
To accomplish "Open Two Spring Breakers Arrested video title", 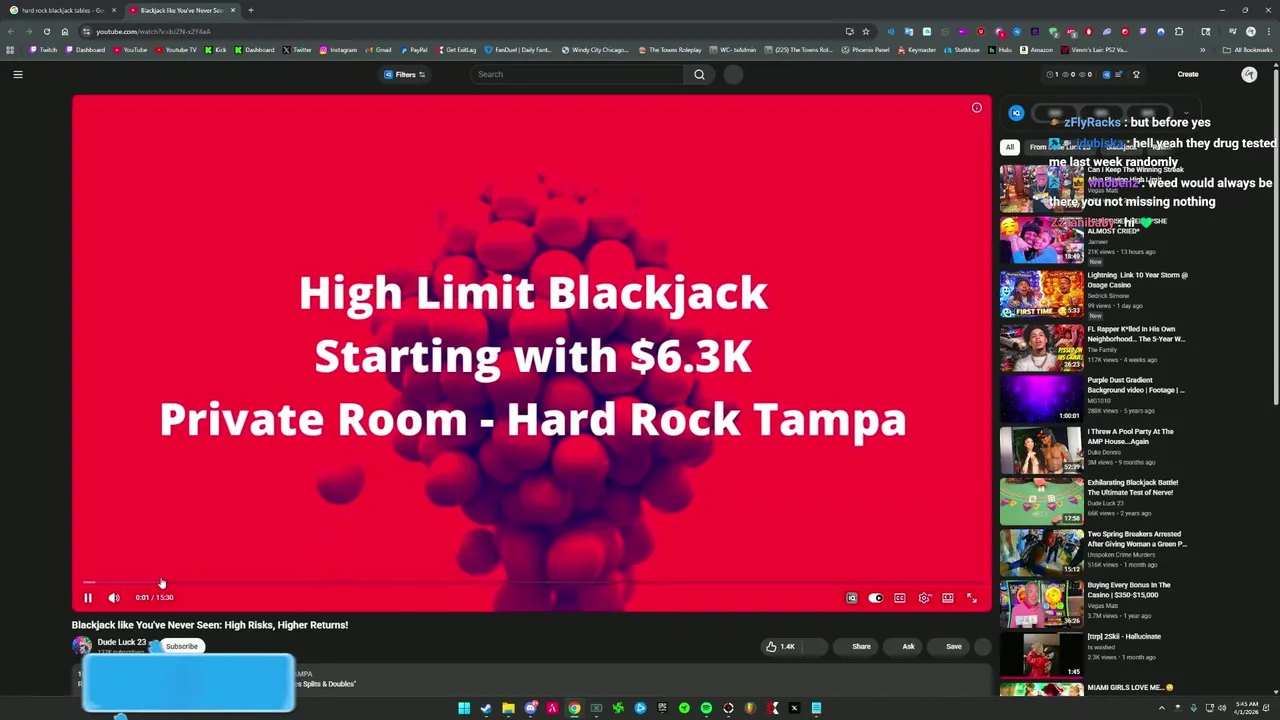I will tap(1136, 539).
